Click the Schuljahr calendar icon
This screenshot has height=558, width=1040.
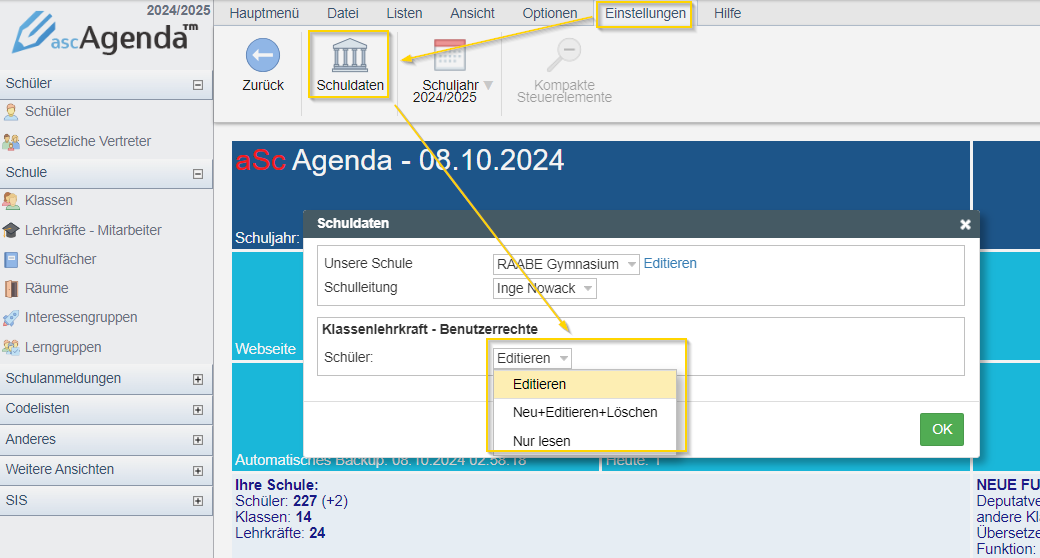click(450, 55)
